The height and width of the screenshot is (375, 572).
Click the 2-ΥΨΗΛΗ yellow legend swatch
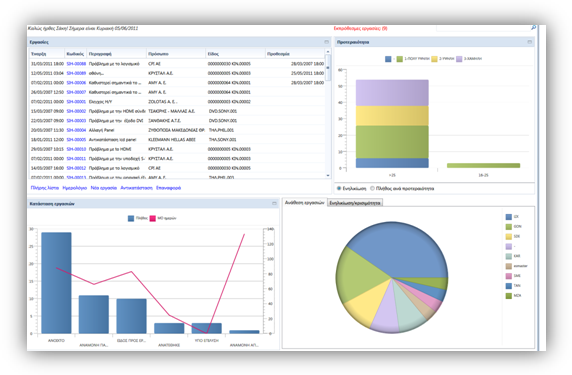pos(434,59)
